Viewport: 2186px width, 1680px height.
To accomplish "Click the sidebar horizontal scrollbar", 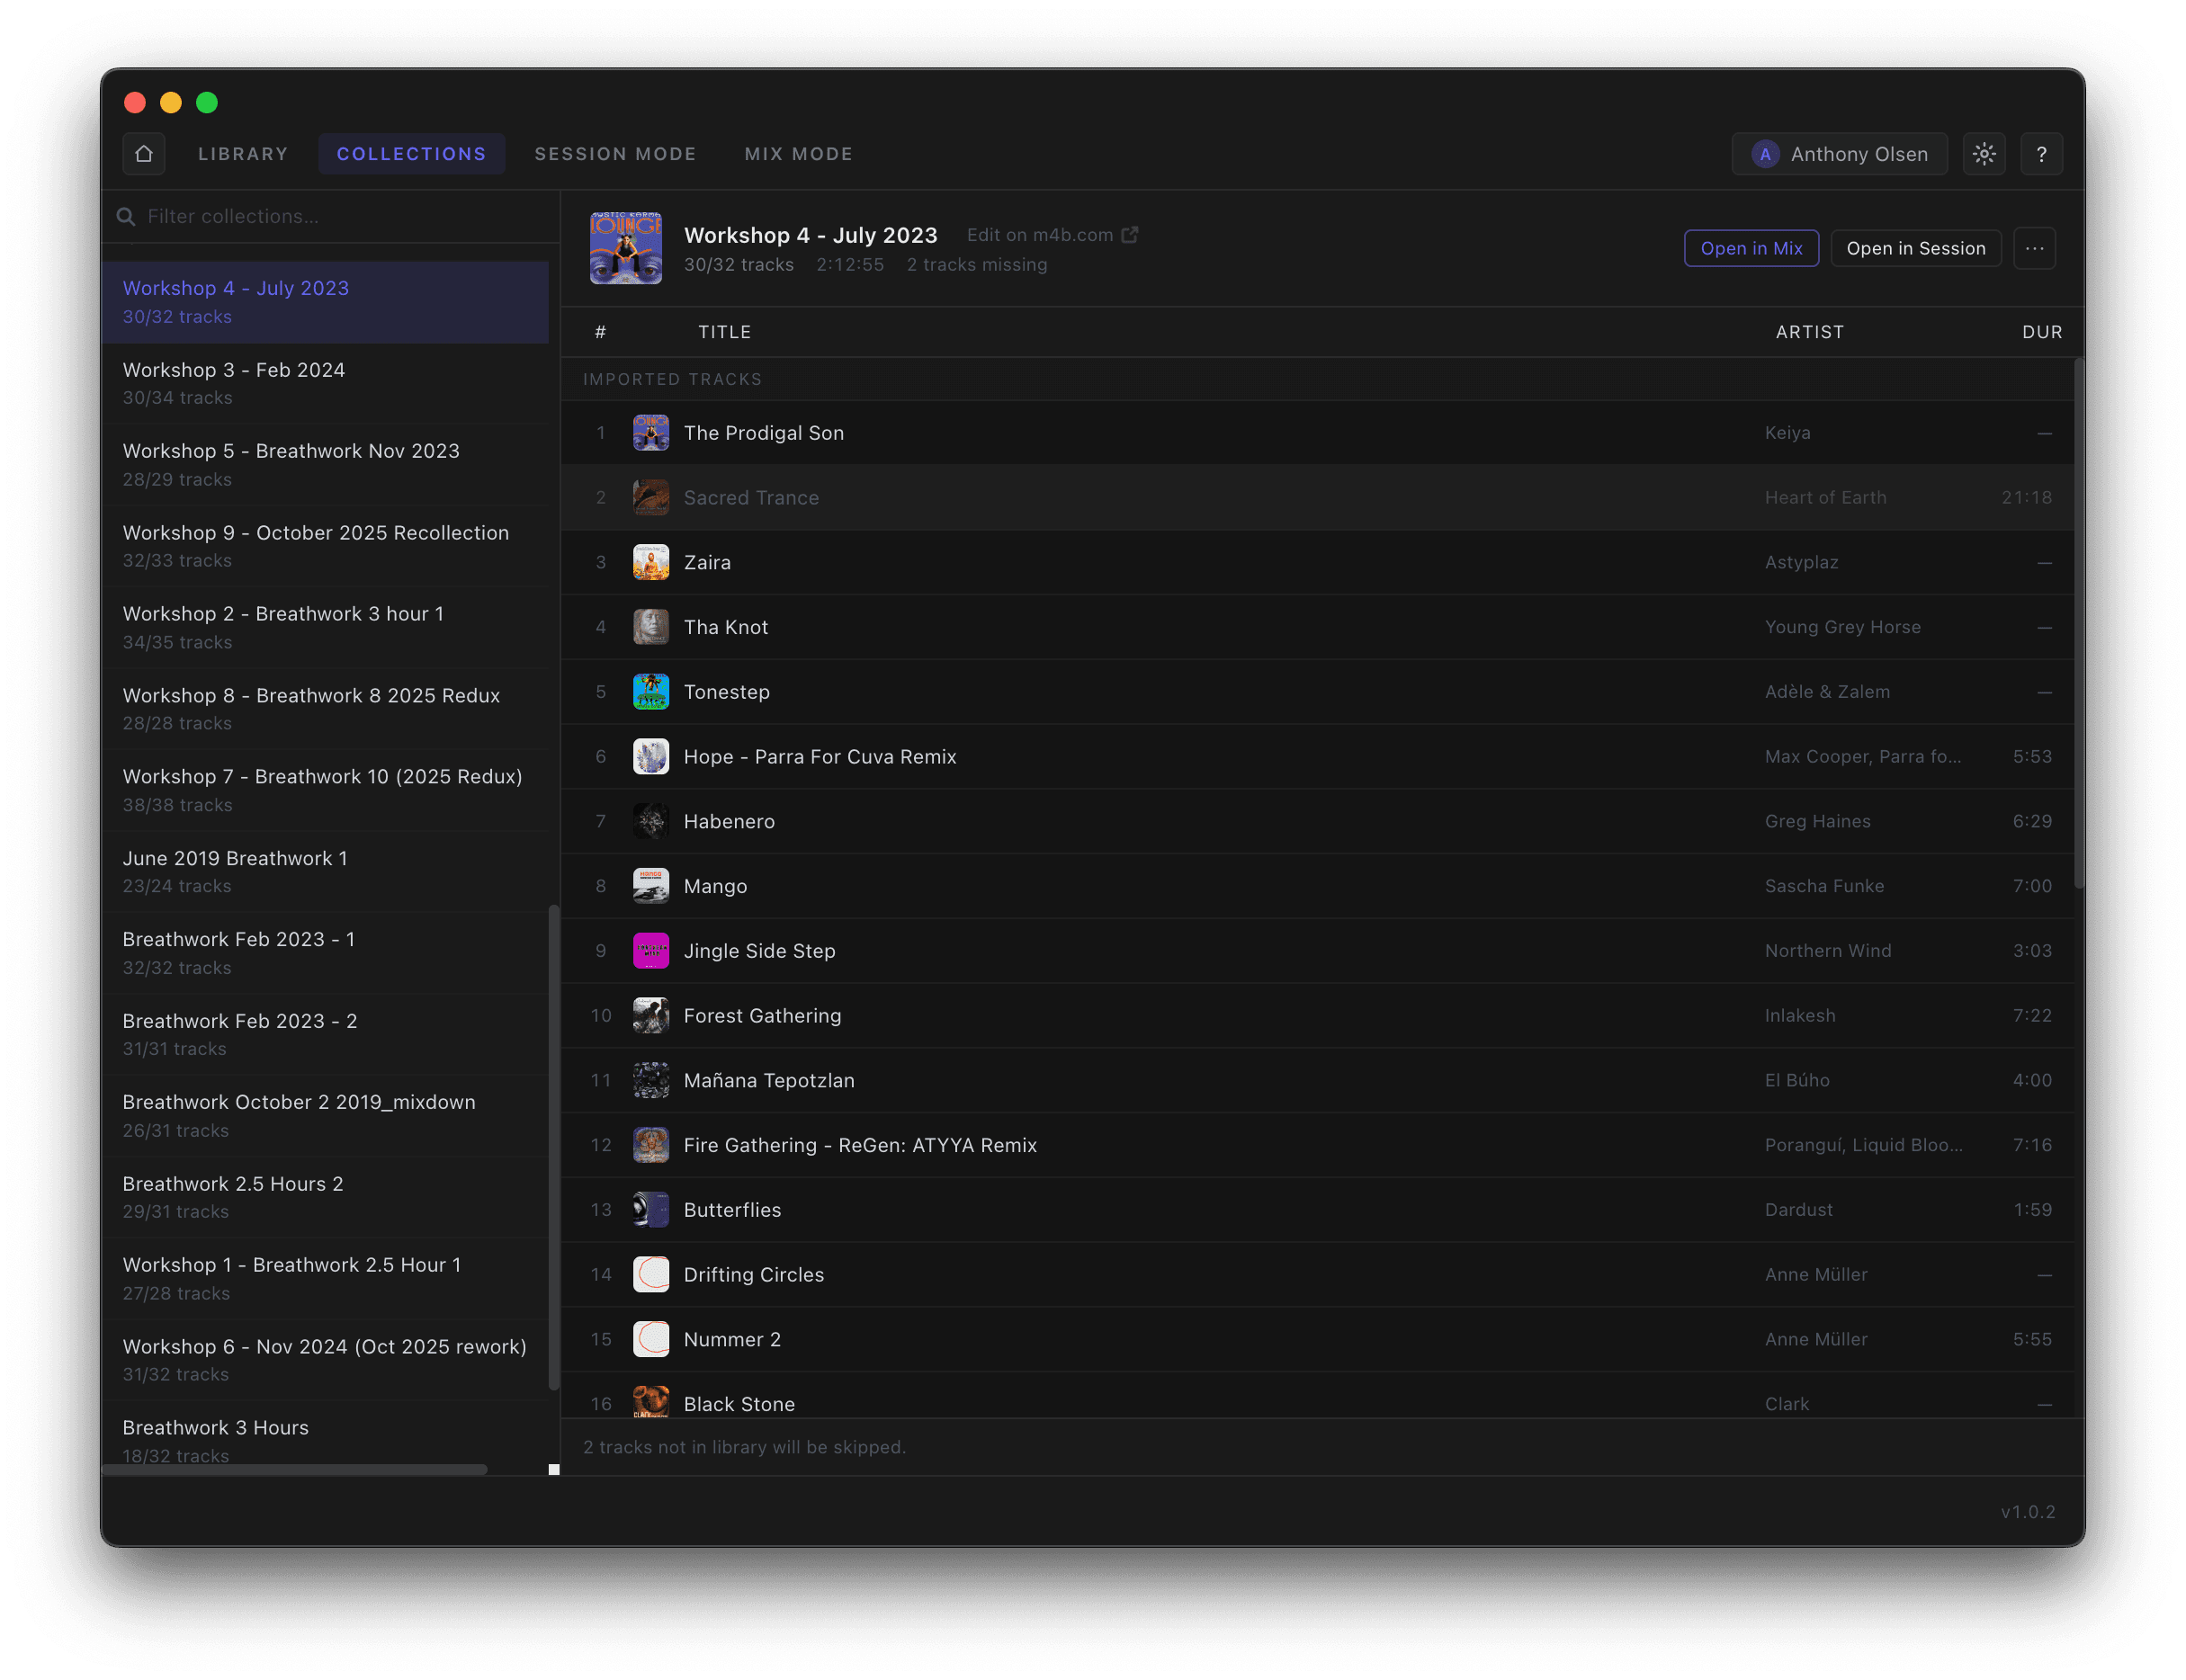I will click(x=295, y=1469).
